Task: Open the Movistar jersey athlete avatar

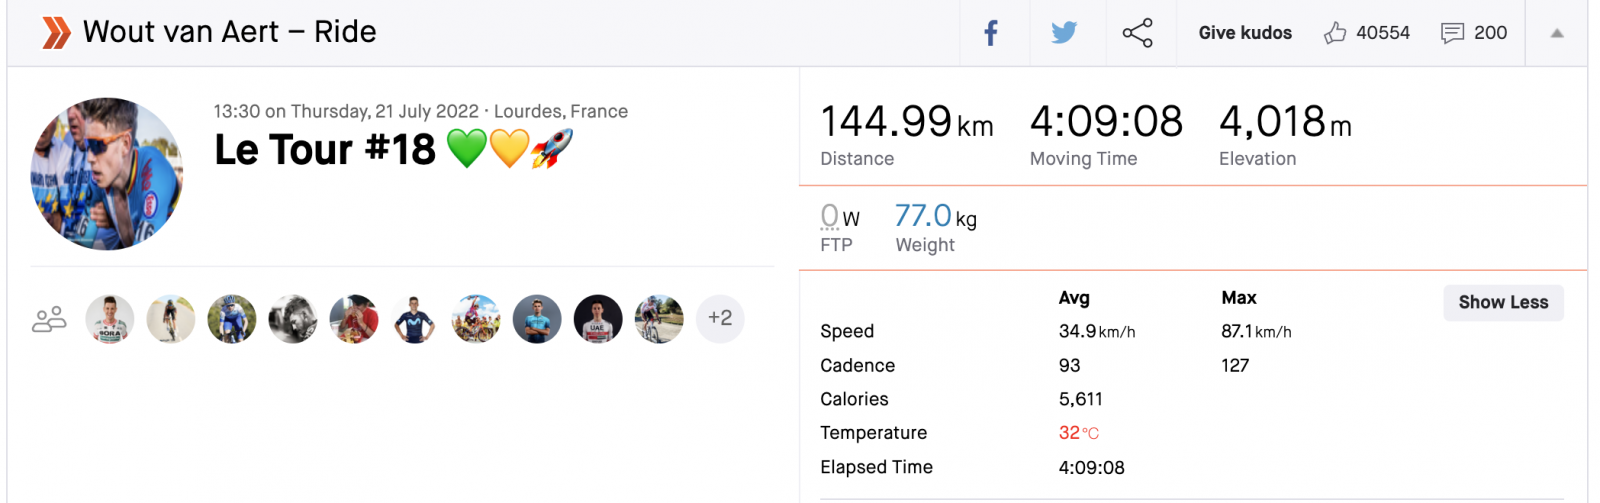Action: pyautogui.click(x=415, y=319)
